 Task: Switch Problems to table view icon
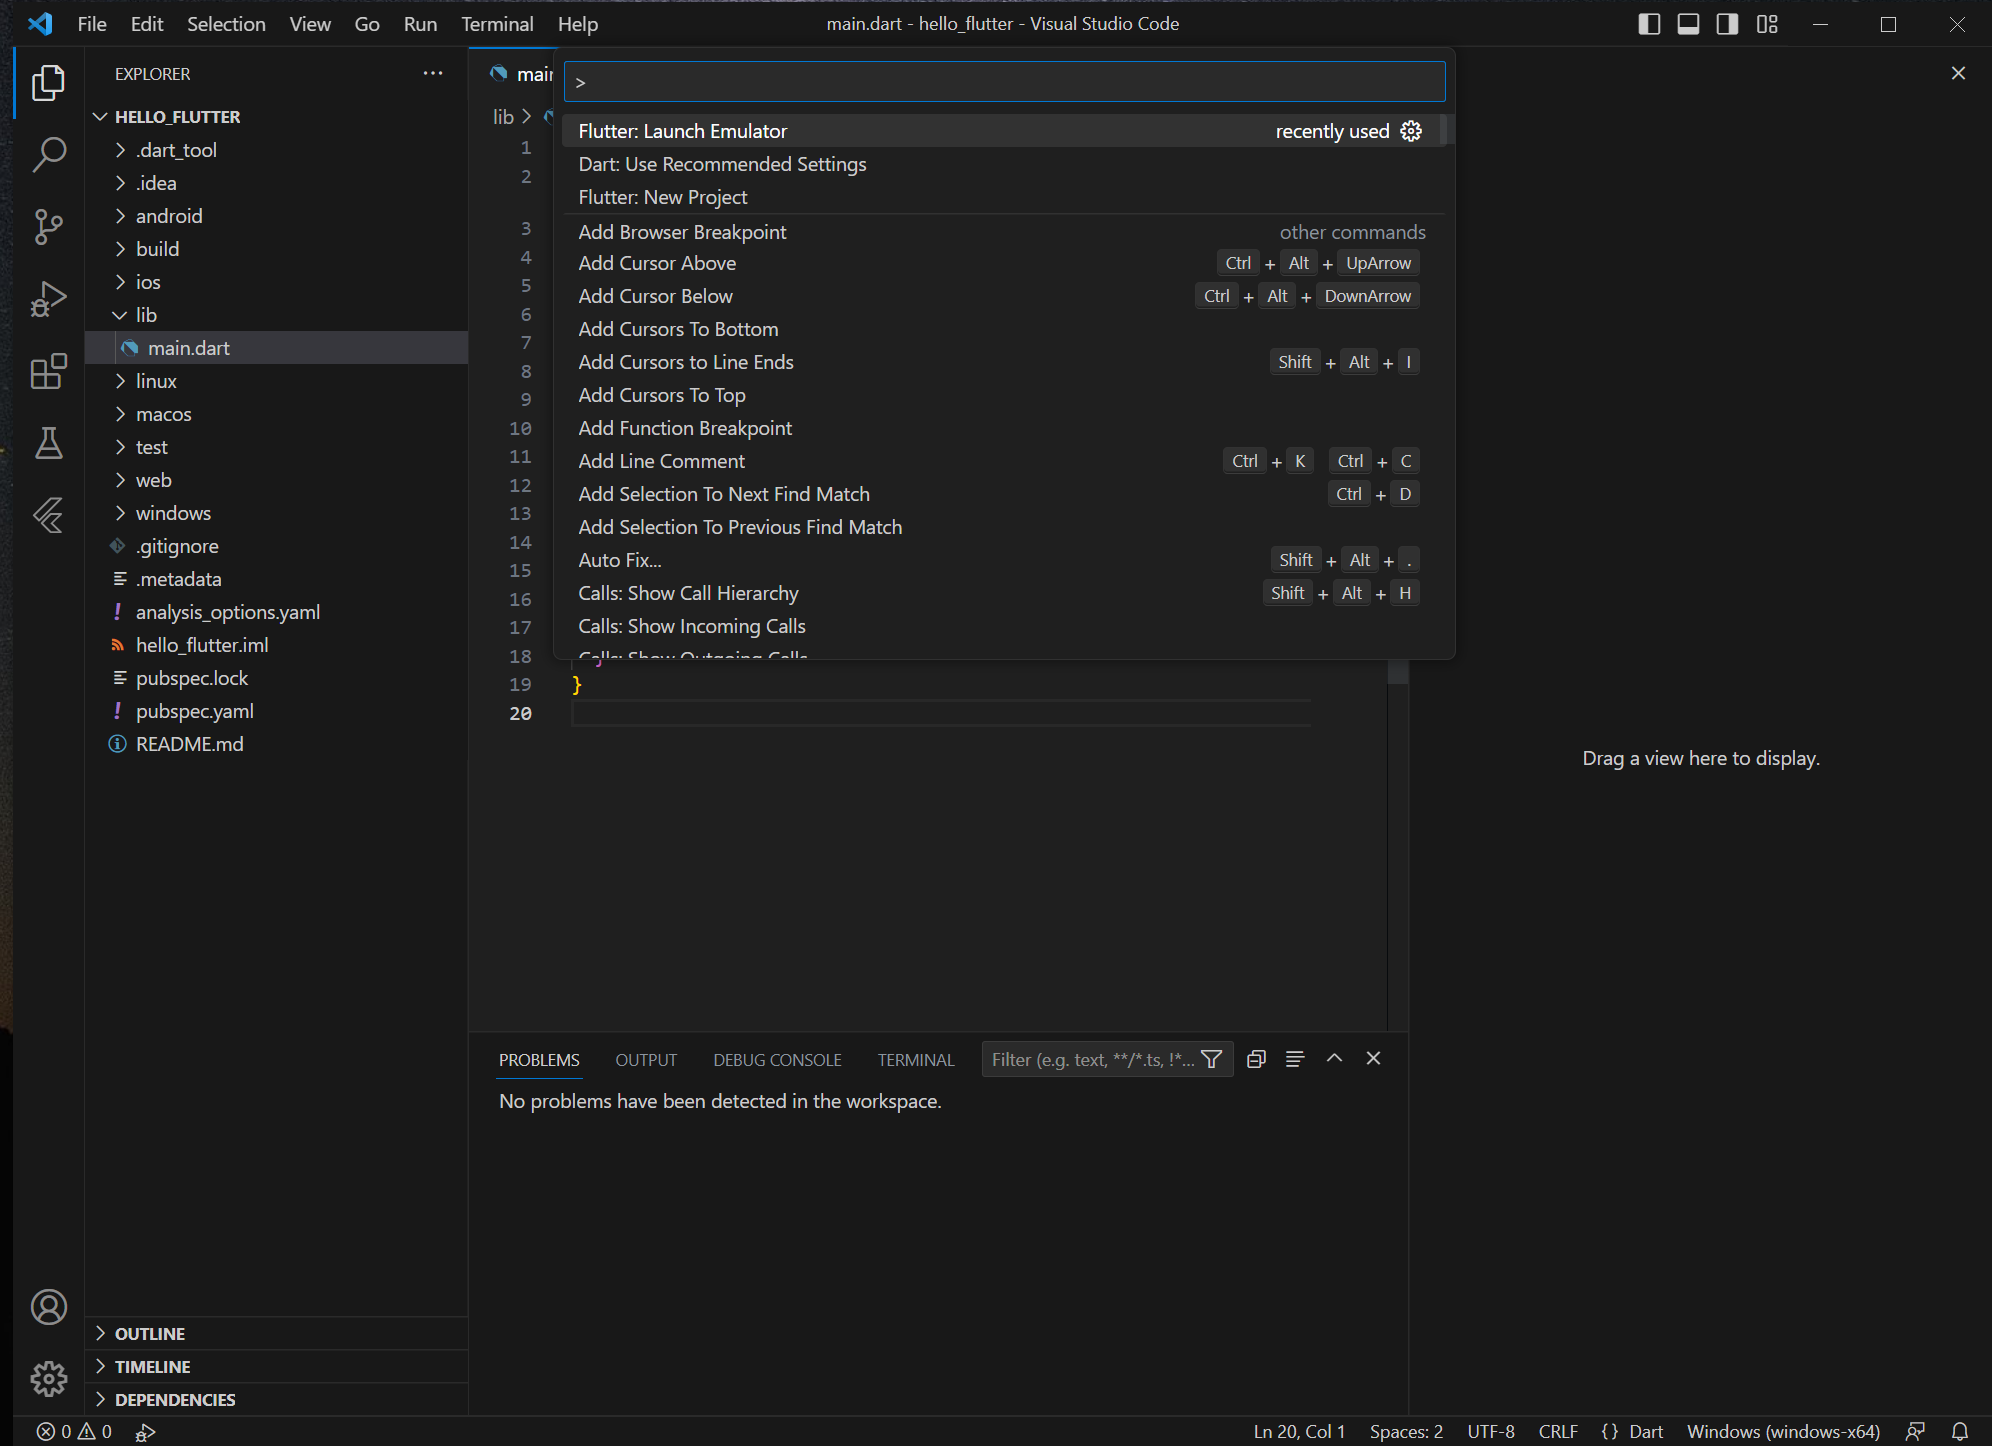1295,1059
